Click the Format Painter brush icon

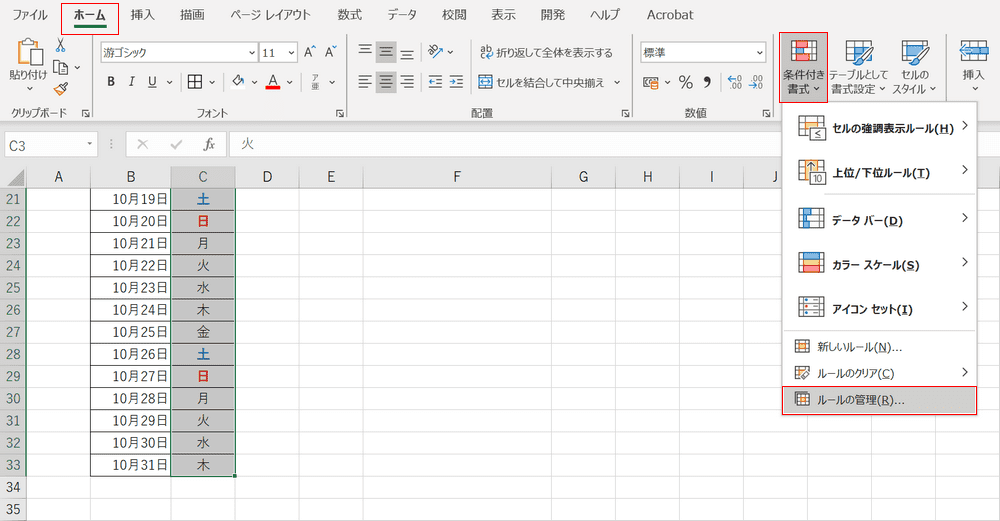(61, 89)
